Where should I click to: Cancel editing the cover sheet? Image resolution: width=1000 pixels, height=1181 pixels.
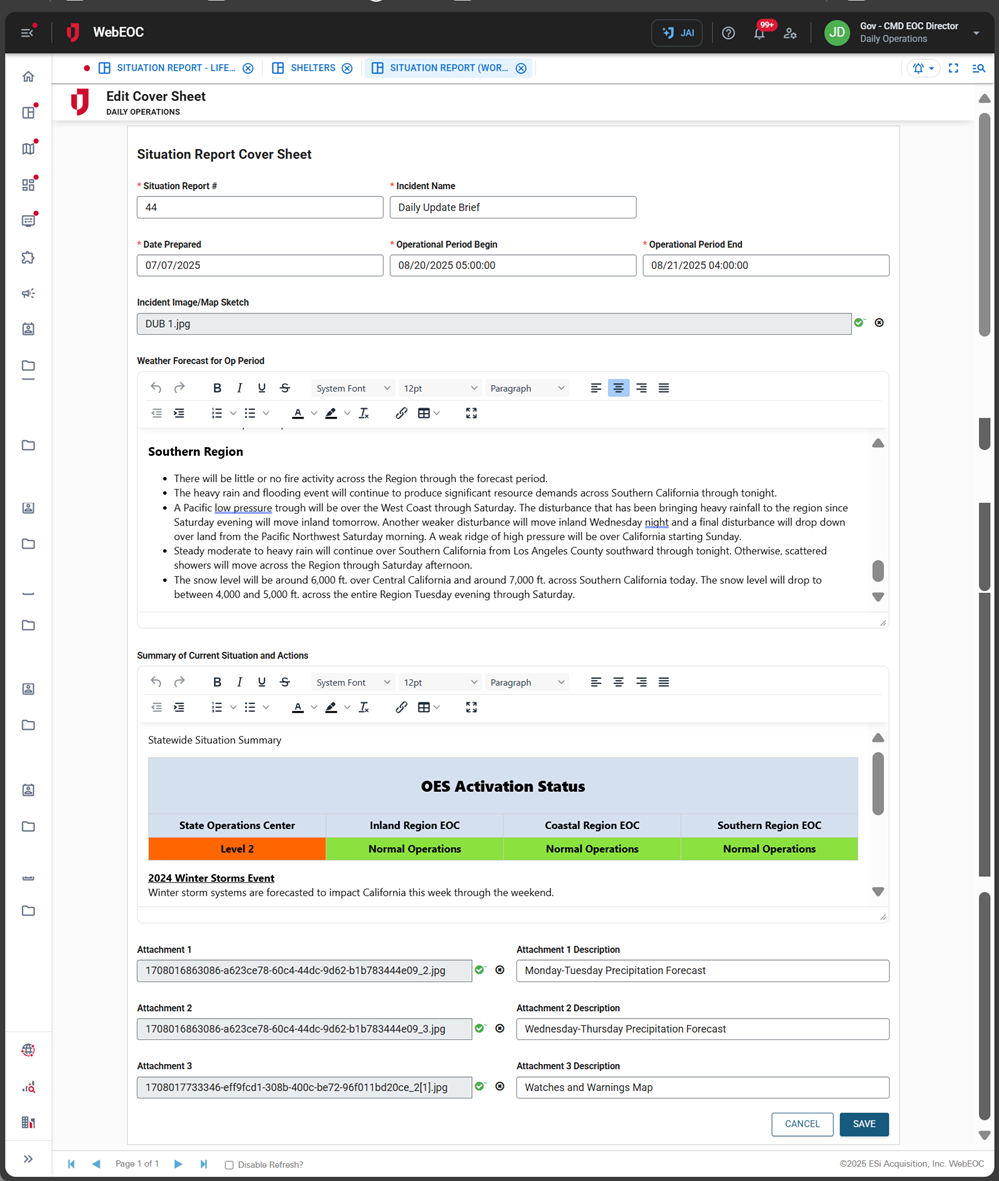[x=802, y=1124]
